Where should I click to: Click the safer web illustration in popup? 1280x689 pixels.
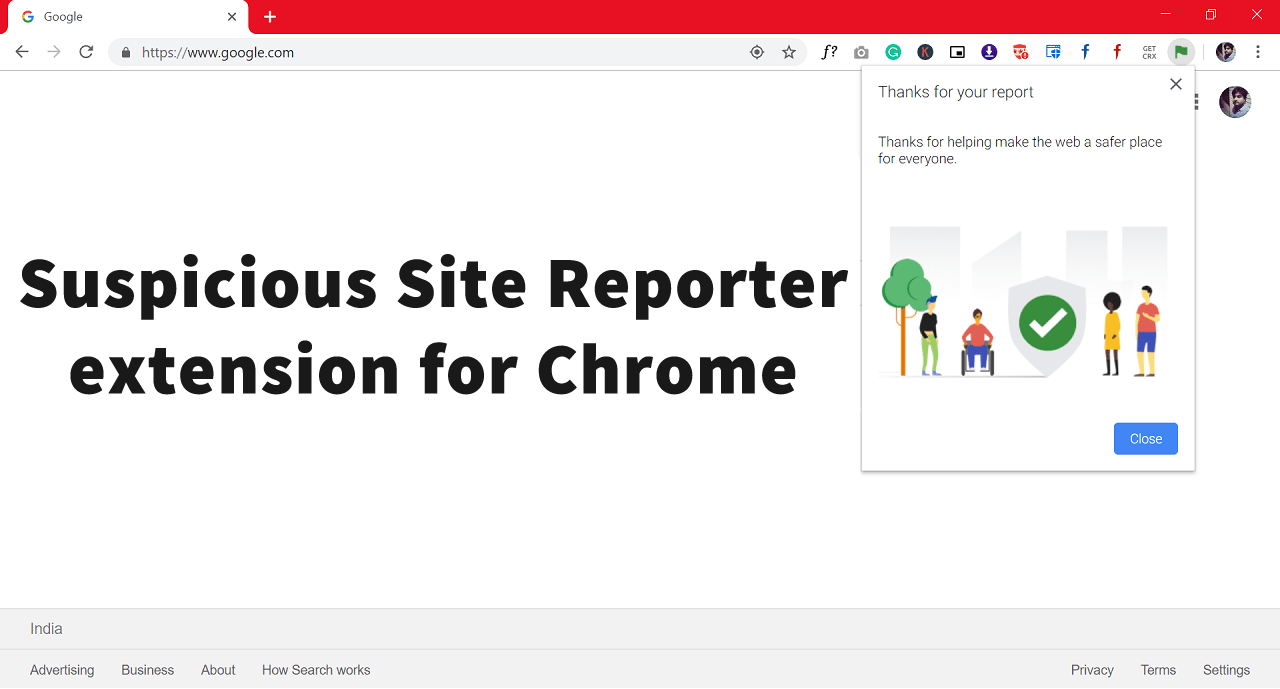click(x=1024, y=302)
